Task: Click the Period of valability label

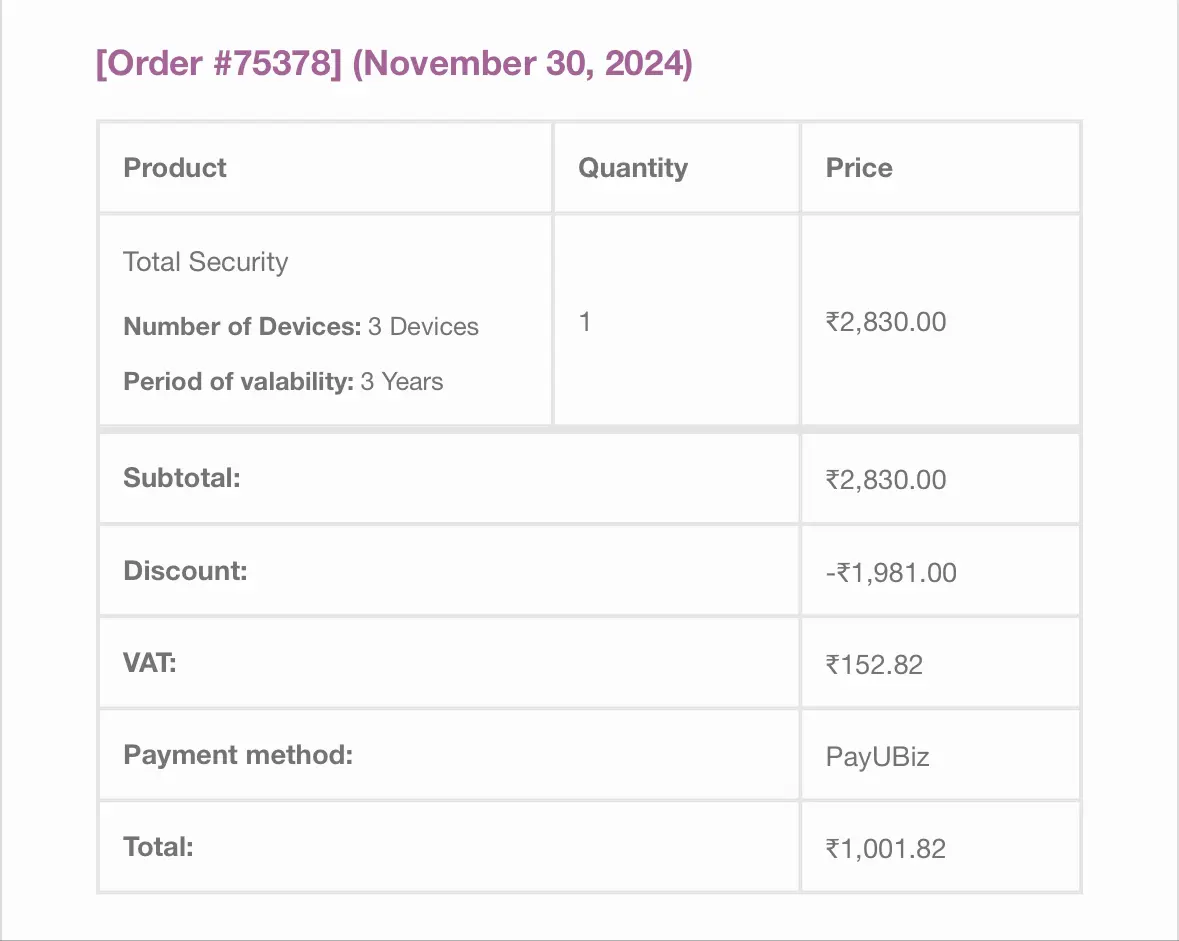Action: tap(238, 381)
